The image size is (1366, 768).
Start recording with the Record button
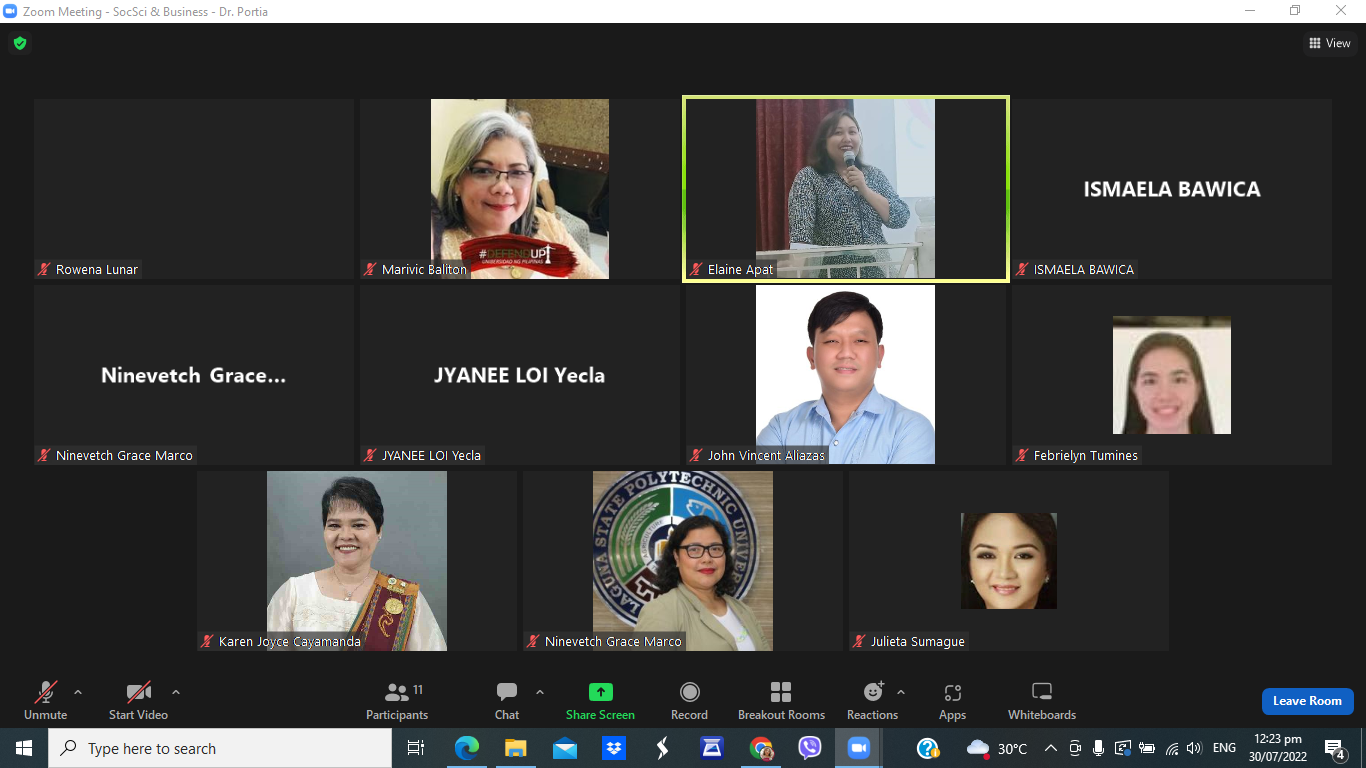click(689, 701)
